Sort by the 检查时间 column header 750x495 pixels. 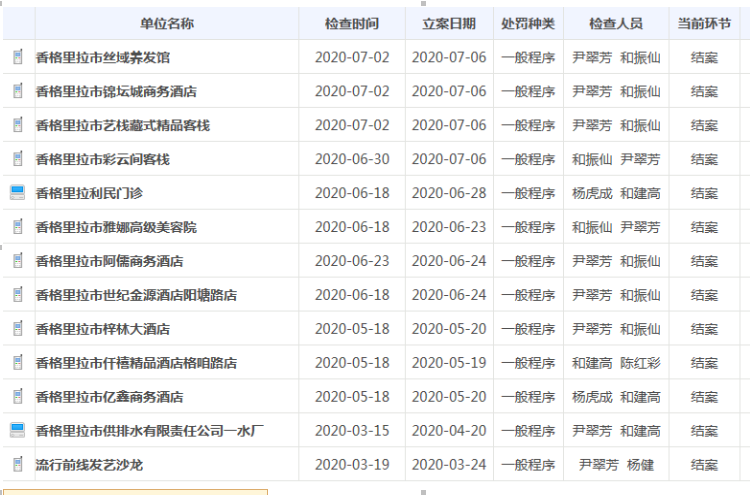click(352, 23)
